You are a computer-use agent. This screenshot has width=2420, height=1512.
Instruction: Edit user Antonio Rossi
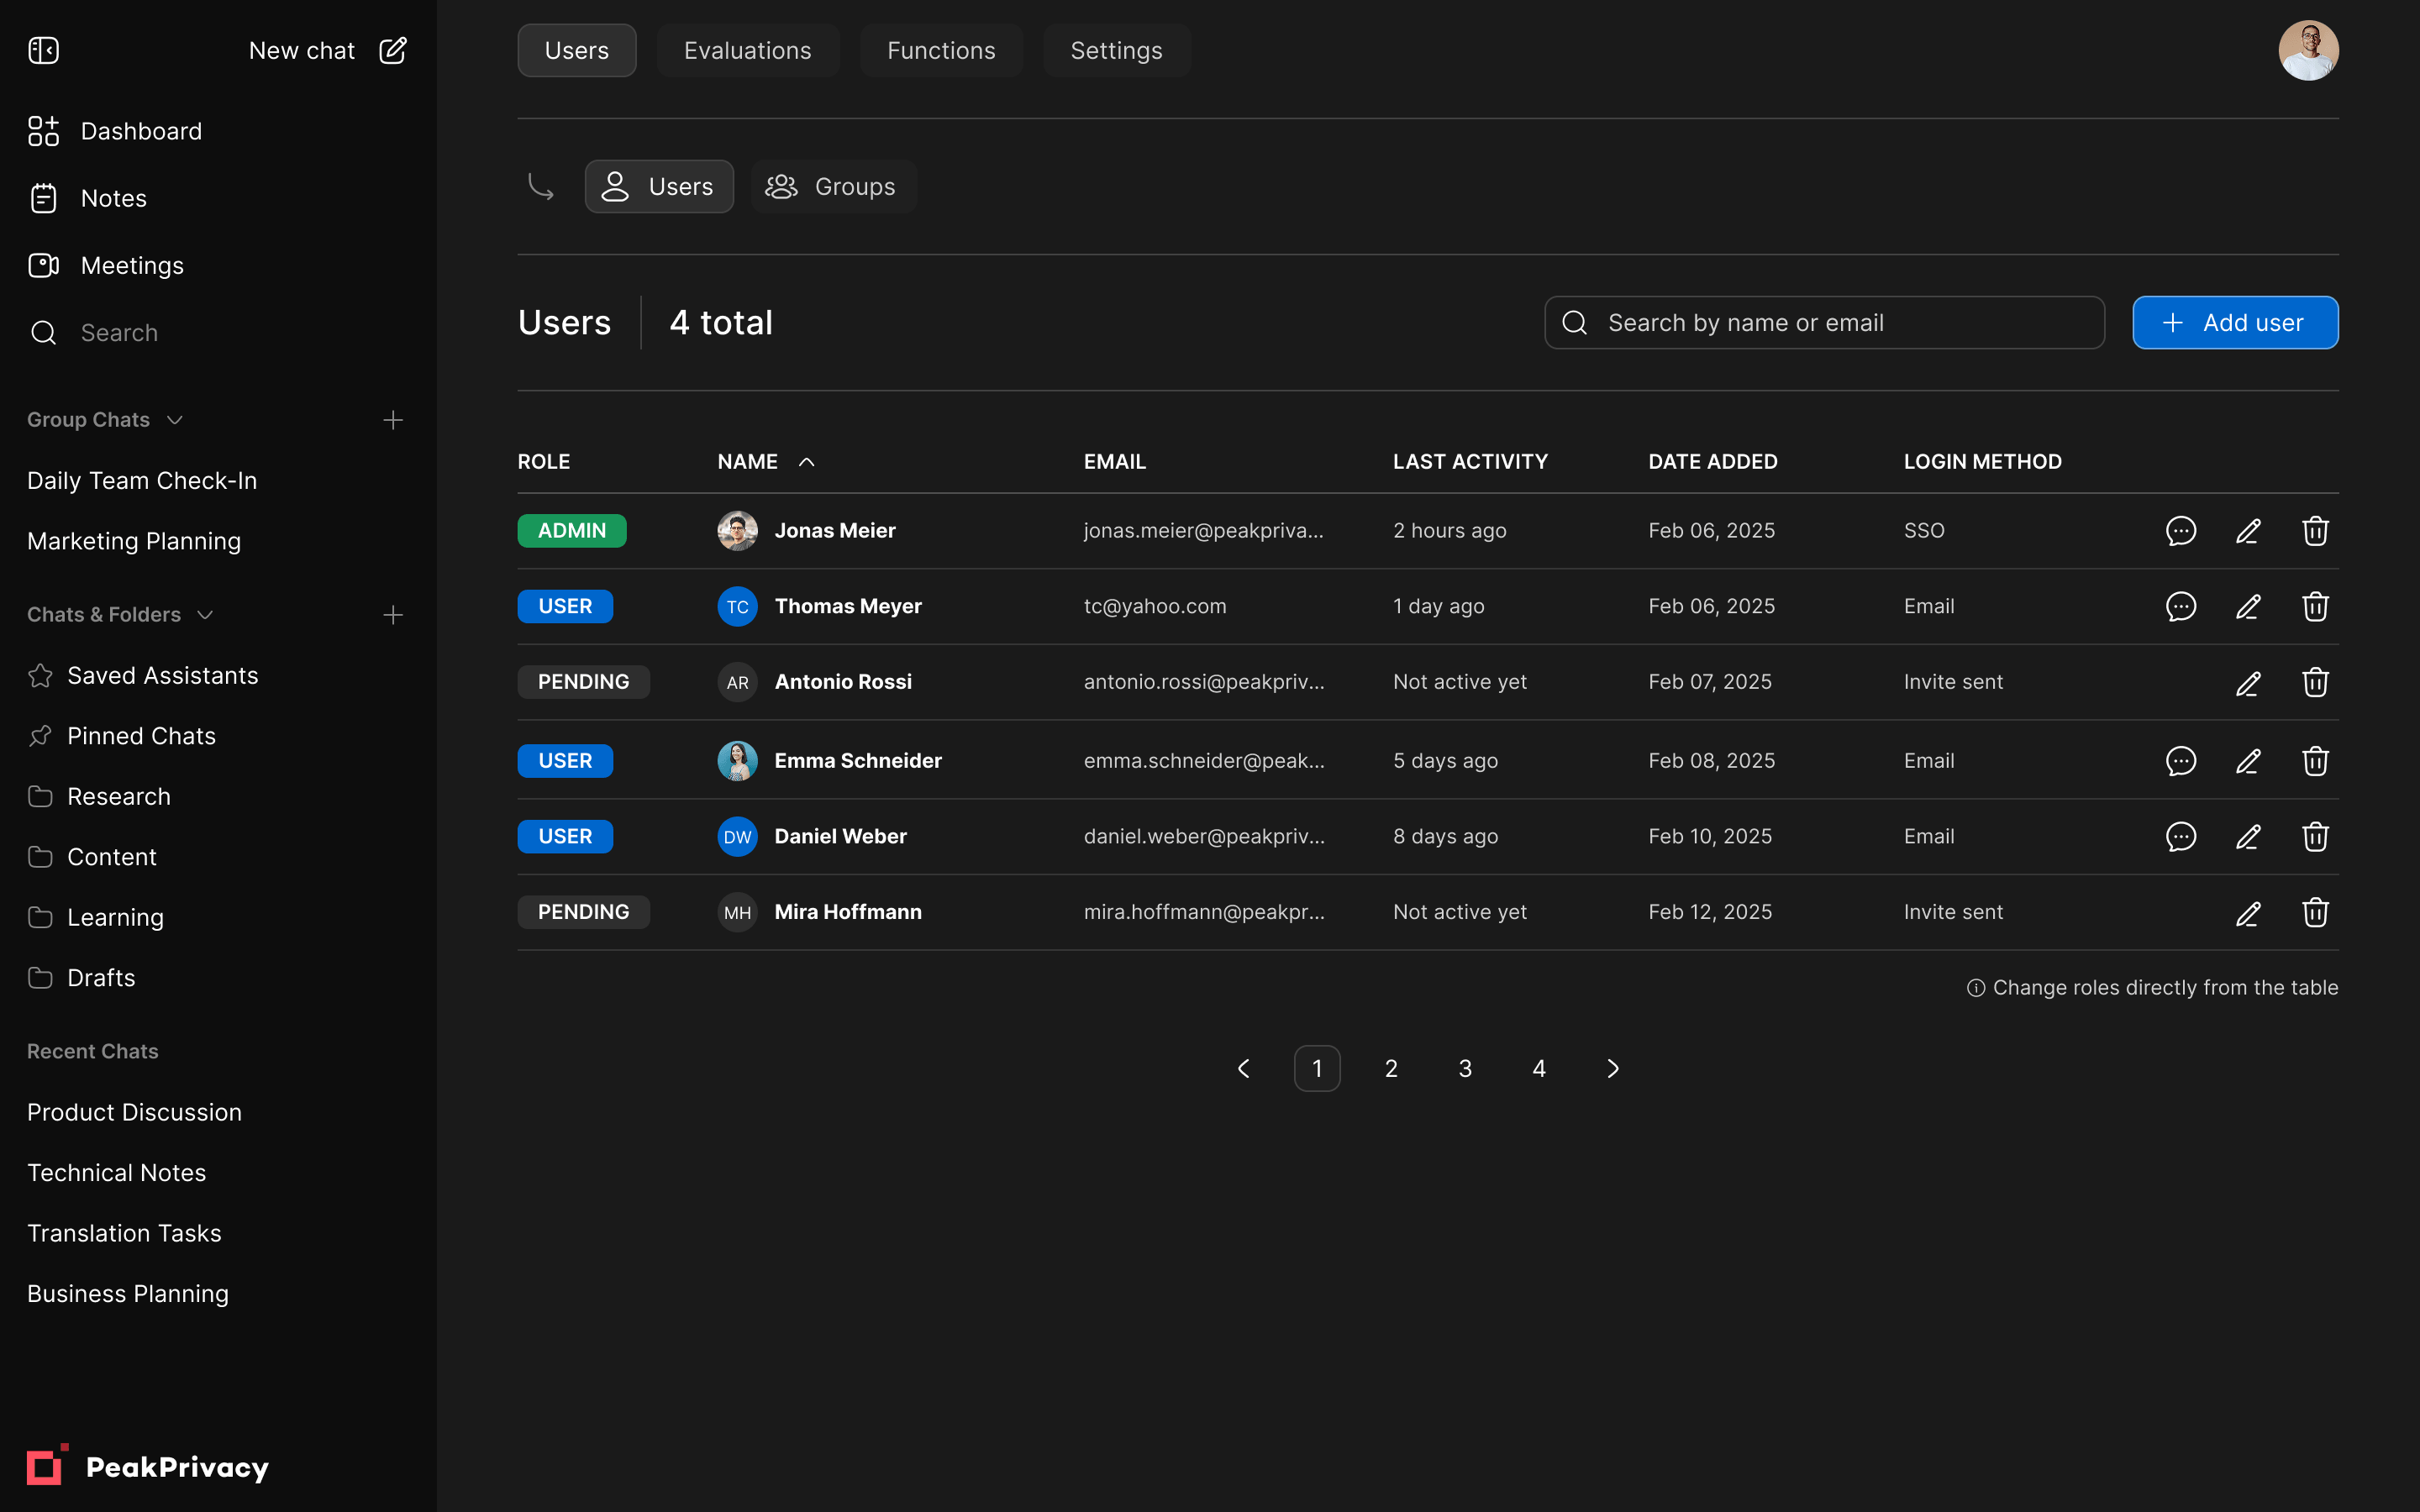click(x=2248, y=683)
